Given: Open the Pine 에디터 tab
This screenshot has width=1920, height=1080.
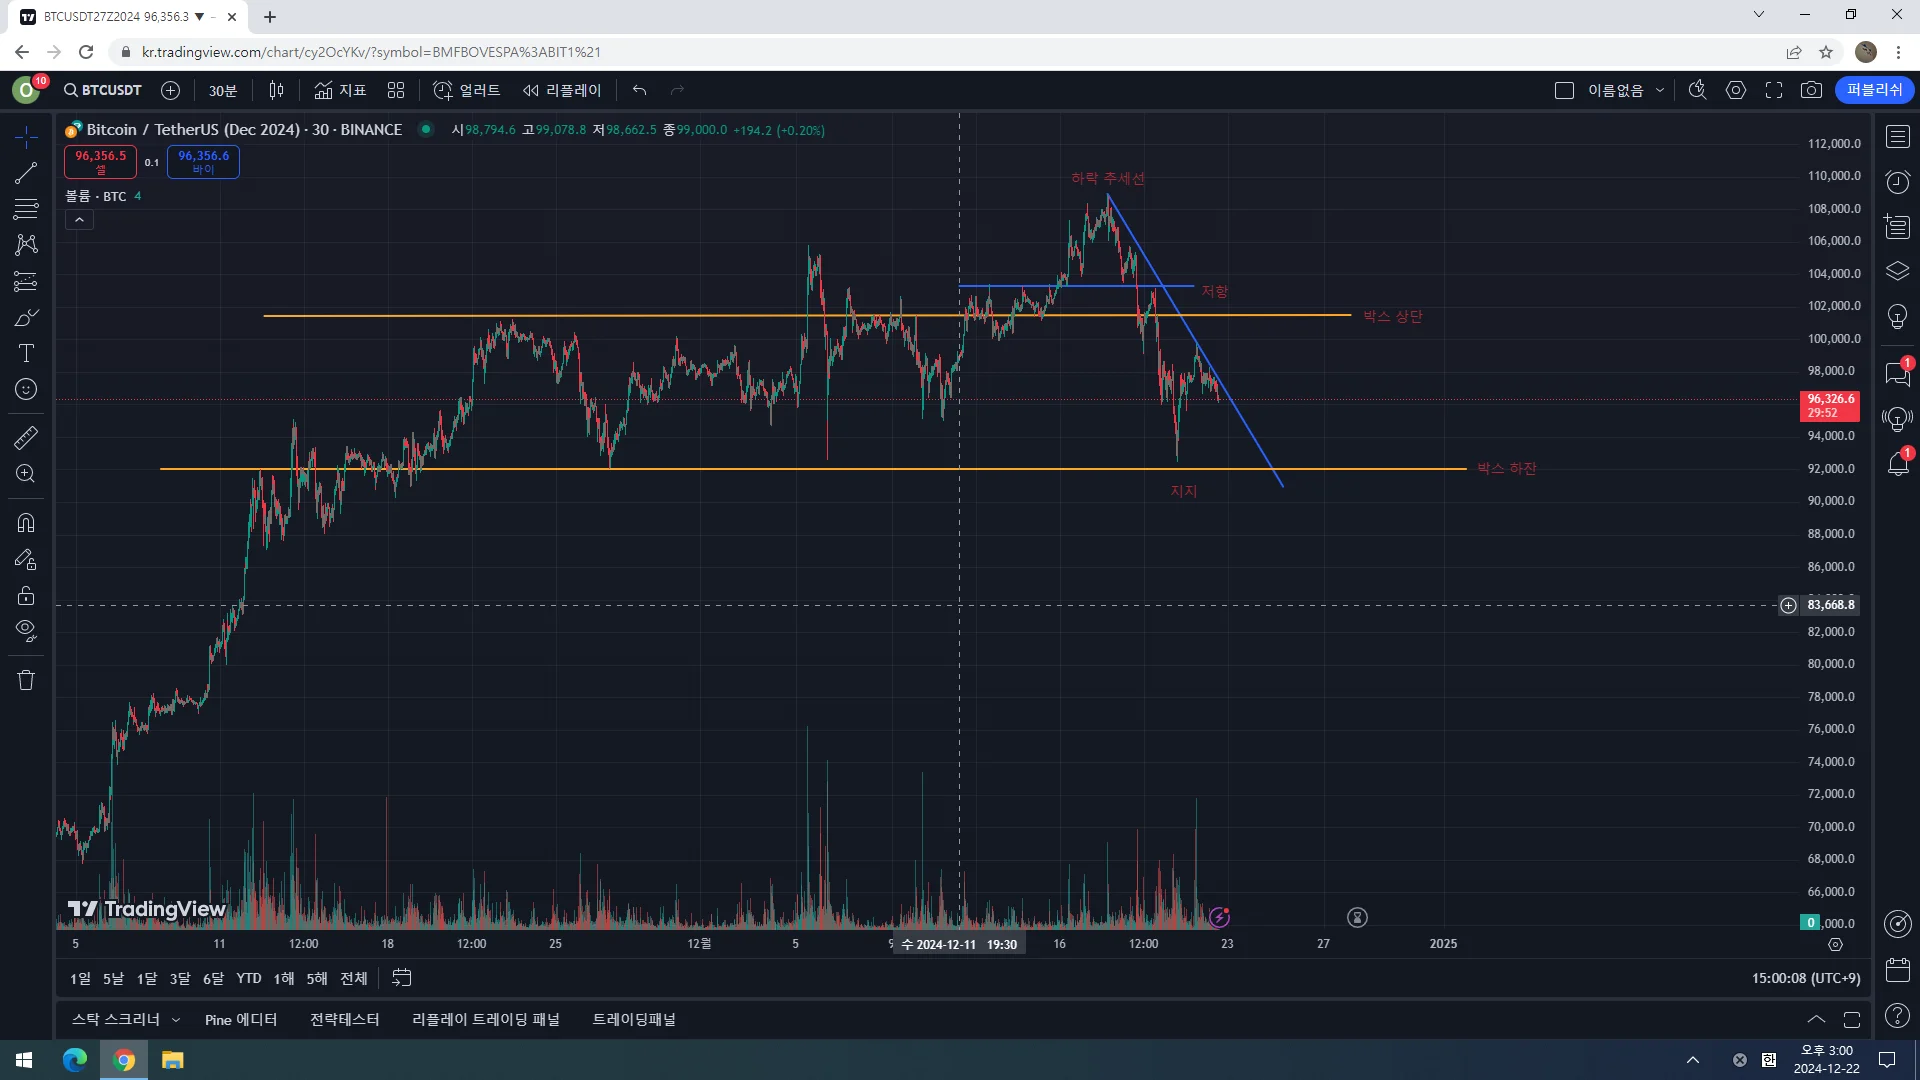Looking at the screenshot, I should click(240, 1019).
